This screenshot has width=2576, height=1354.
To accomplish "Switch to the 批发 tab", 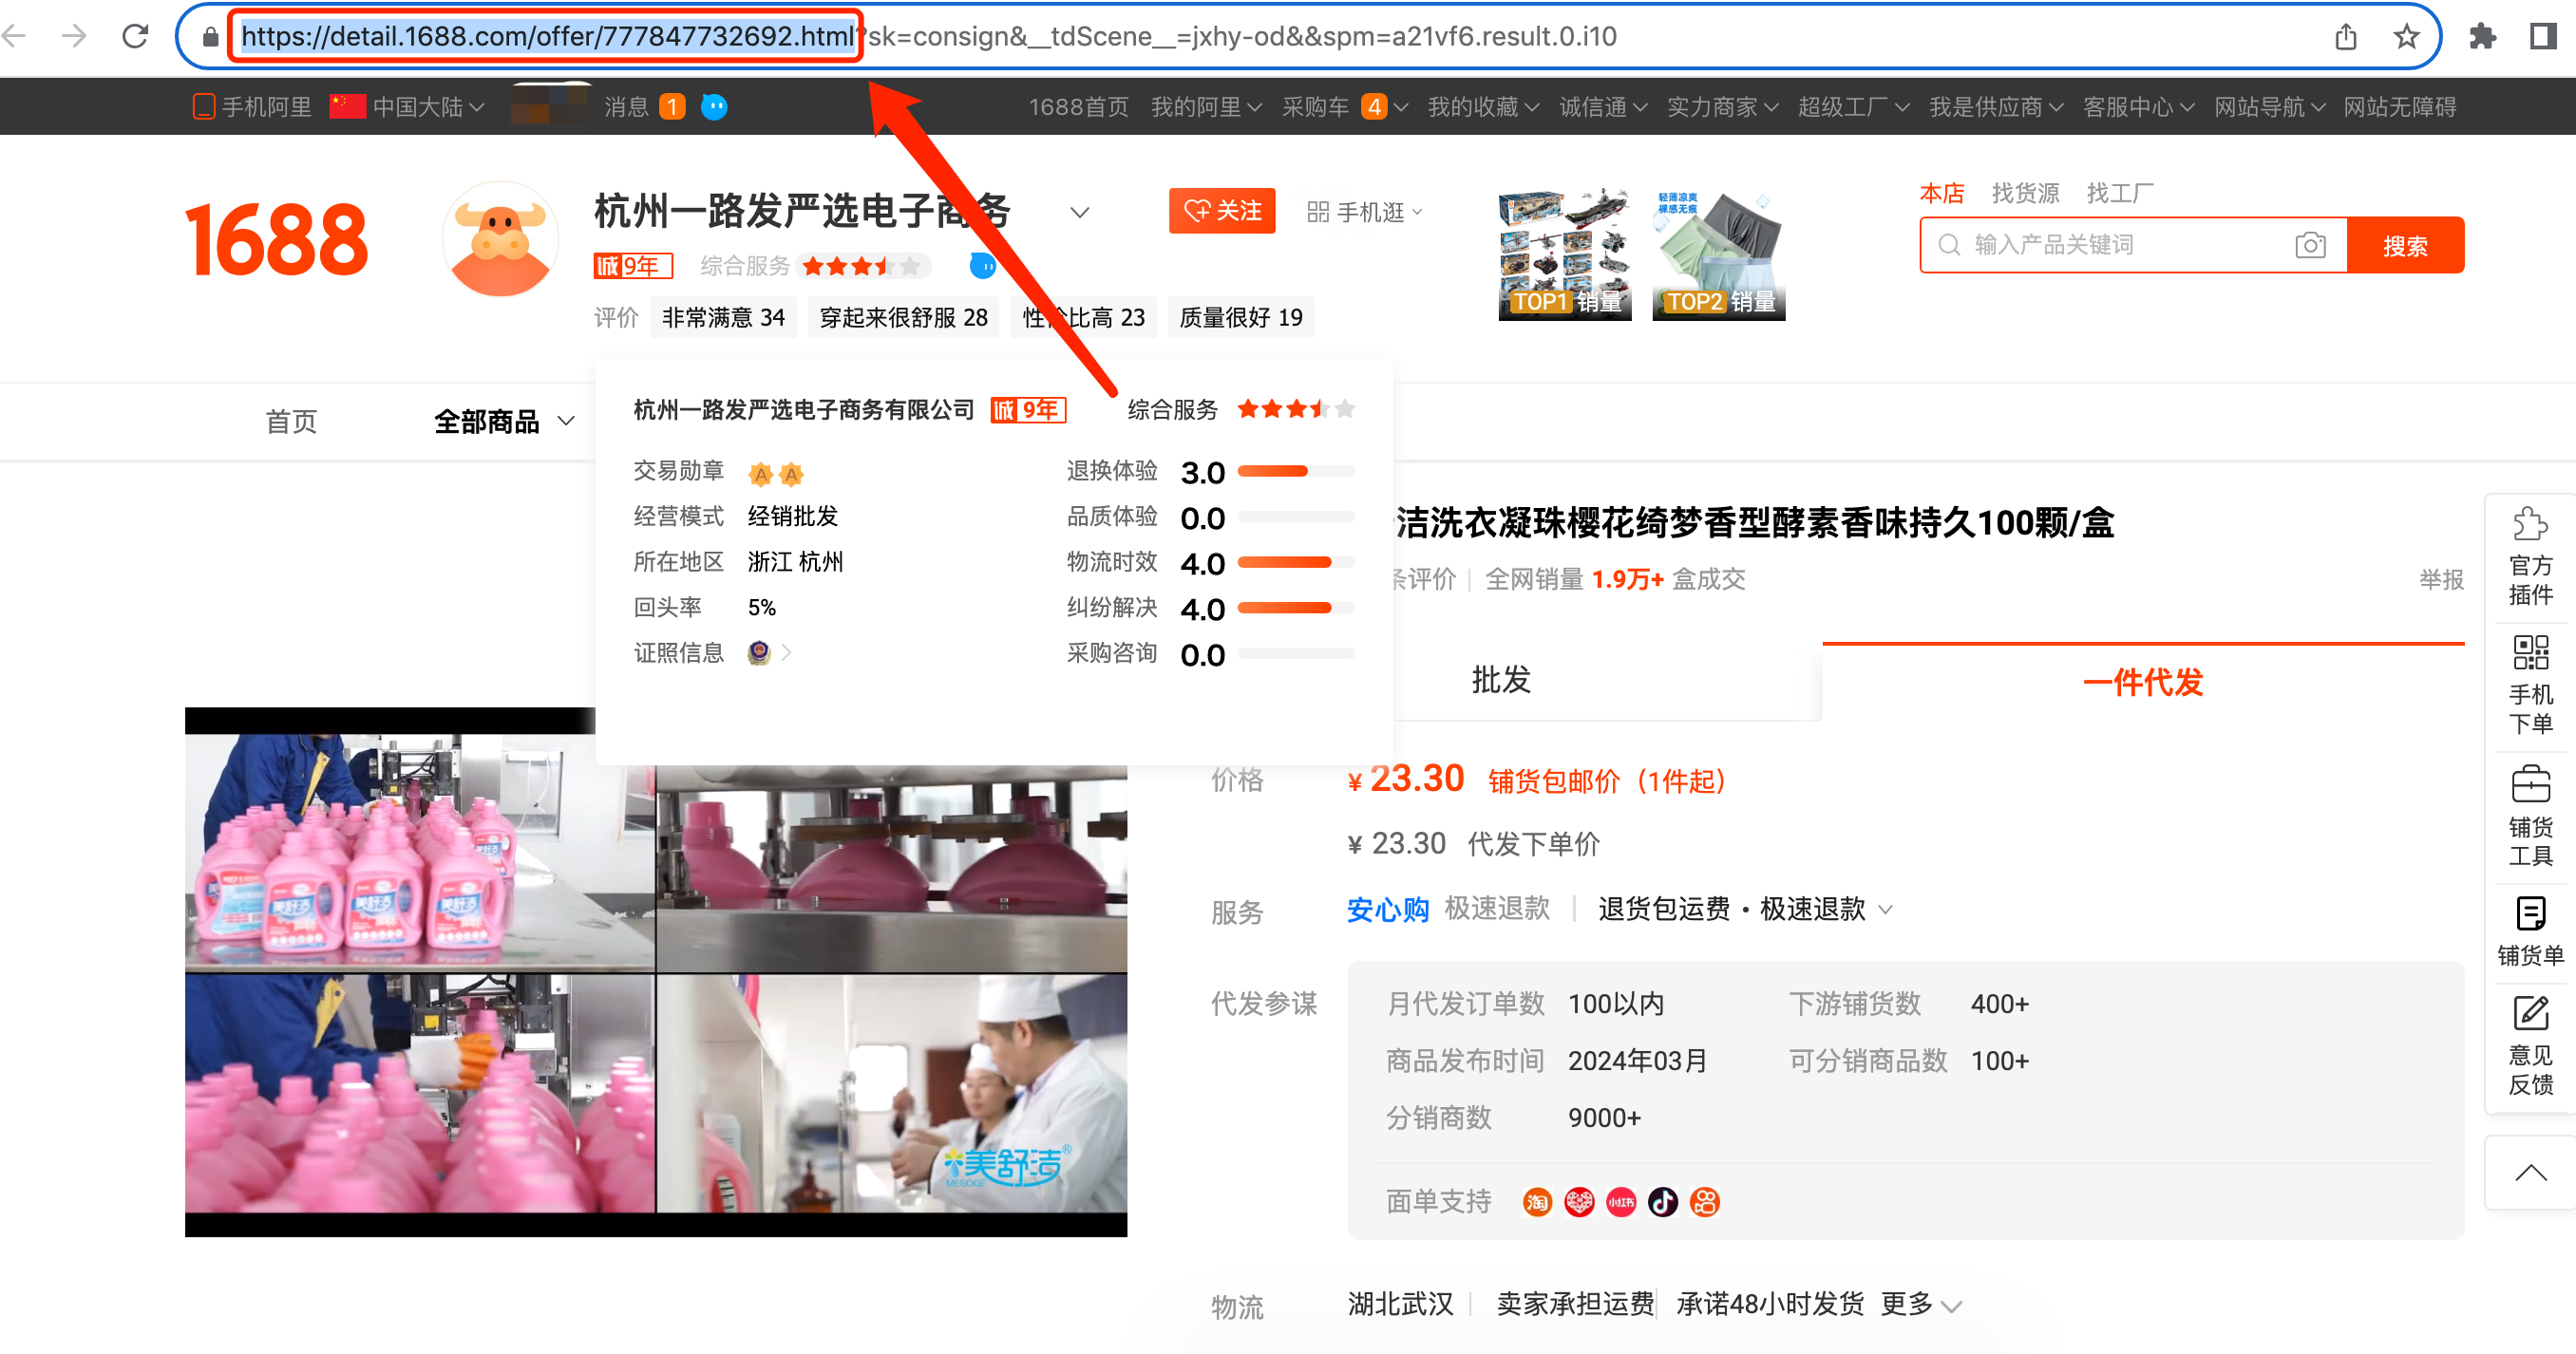I will pyautogui.click(x=1500, y=680).
